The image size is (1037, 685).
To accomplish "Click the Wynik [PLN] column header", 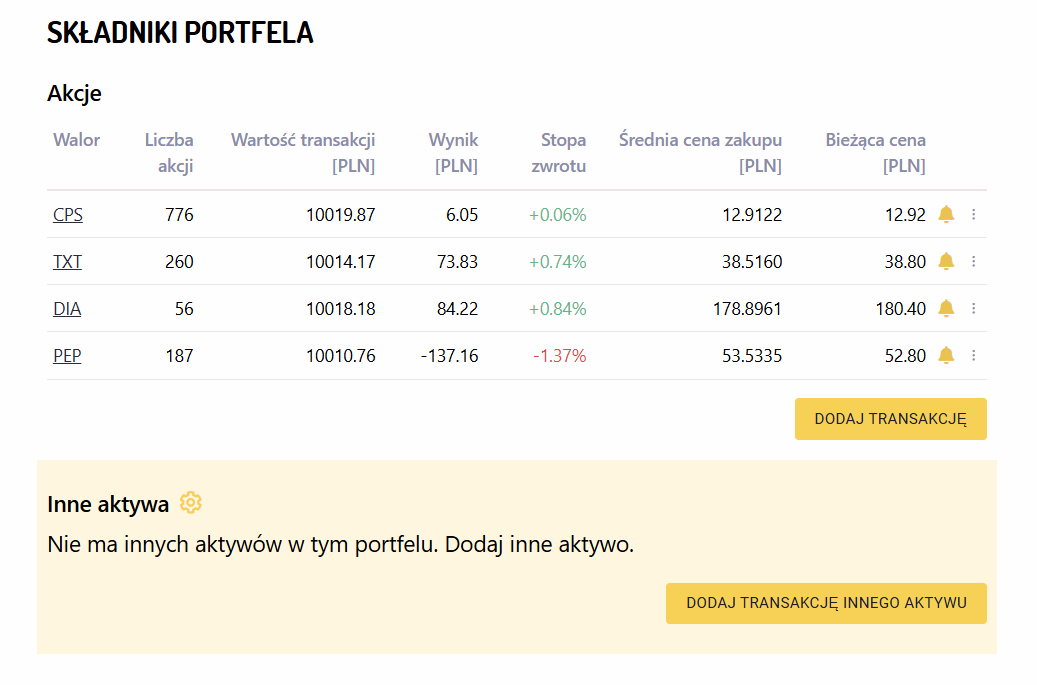I will pyautogui.click(x=455, y=153).
